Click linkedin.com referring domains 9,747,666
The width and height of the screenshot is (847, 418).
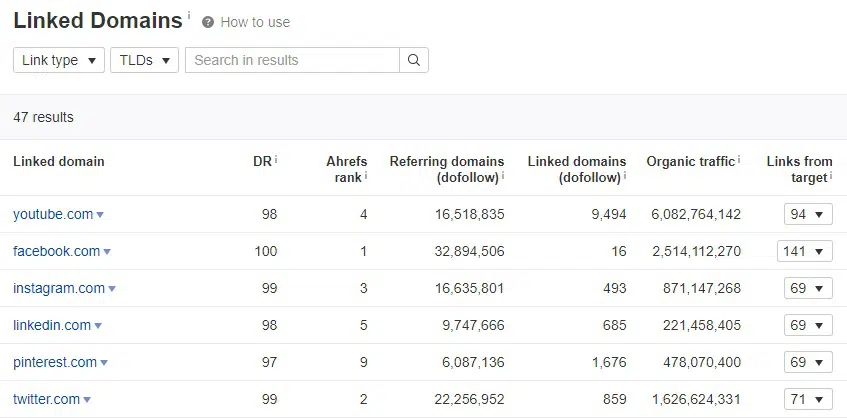tap(473, 325)
